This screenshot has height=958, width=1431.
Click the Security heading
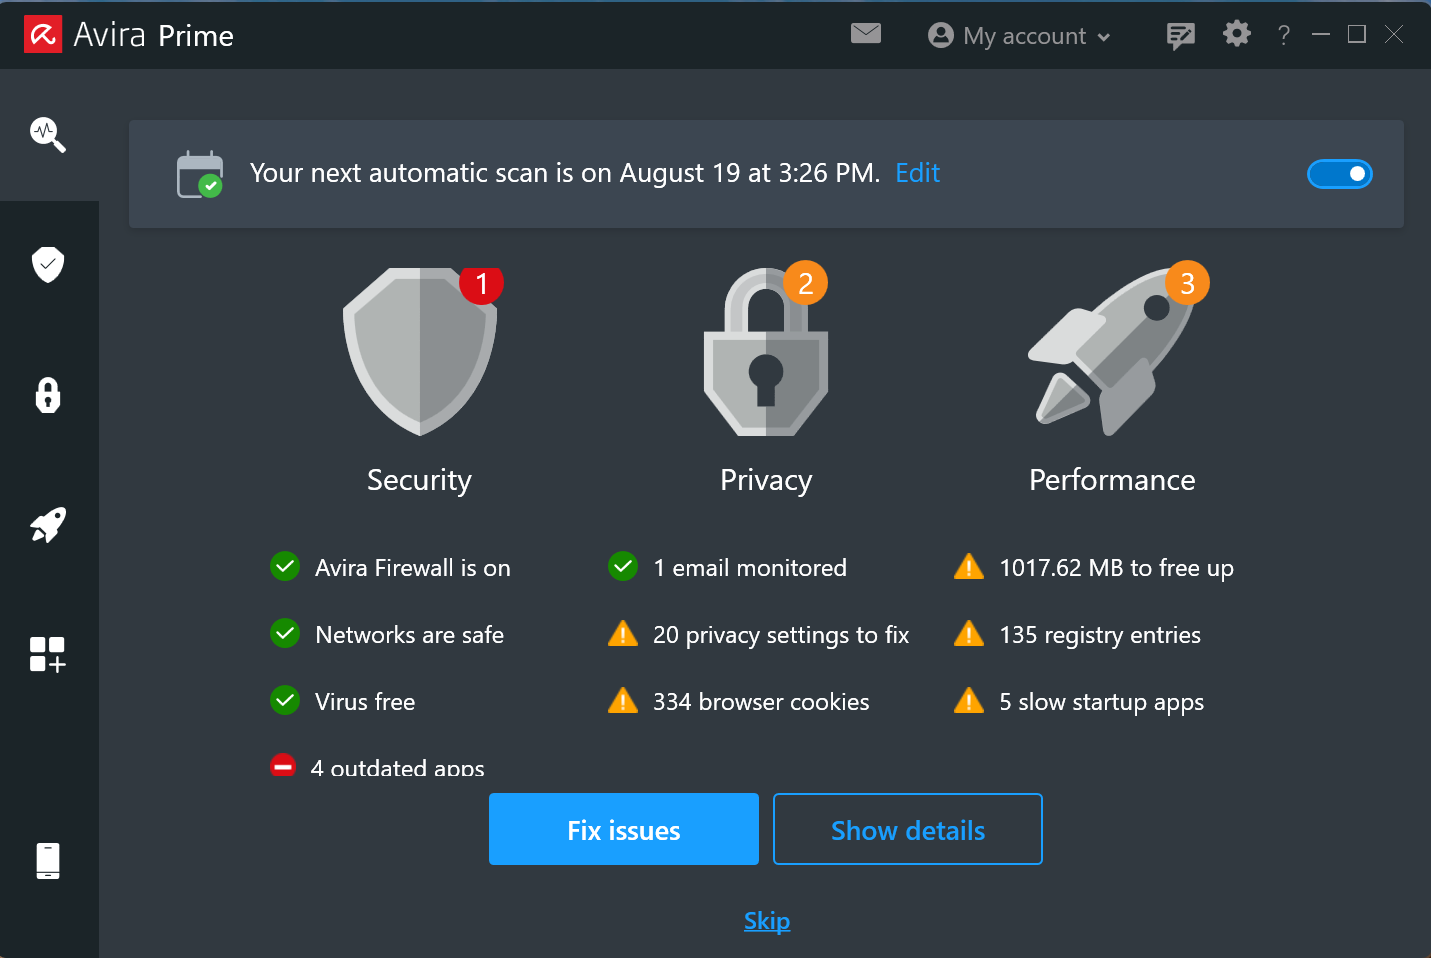419,480
